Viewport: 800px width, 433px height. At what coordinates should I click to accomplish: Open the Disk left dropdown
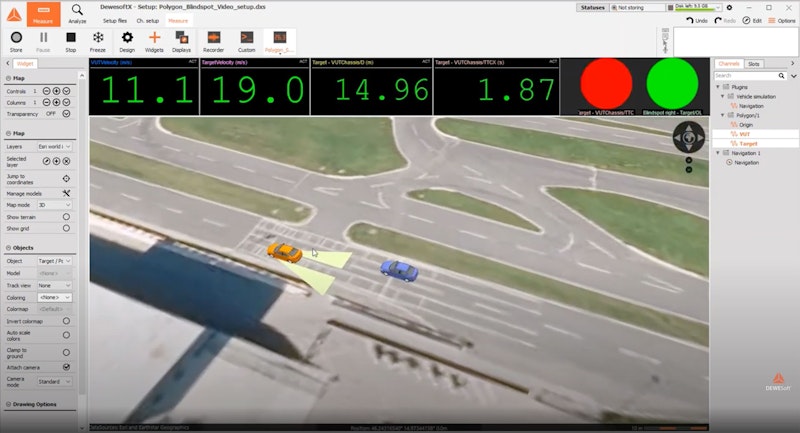pyautogui.click(x=718, y=8)
